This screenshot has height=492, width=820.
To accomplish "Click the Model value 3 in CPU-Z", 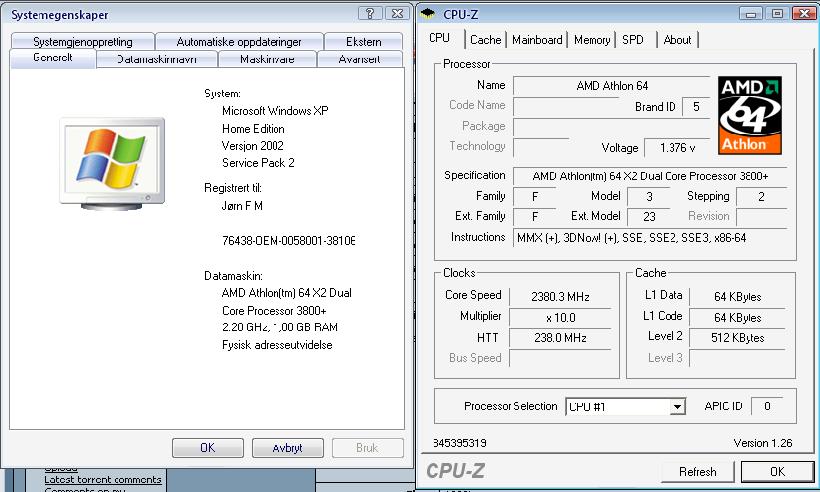I will click(650, 197).
